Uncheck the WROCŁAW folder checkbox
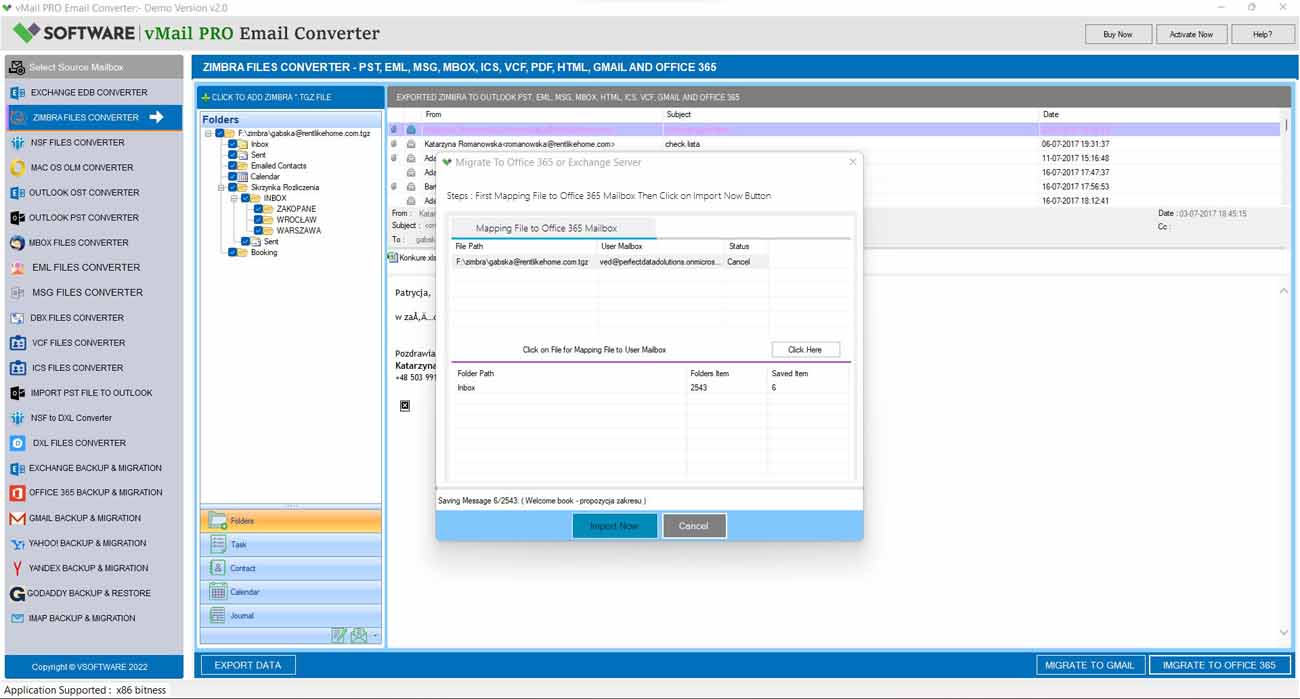 click(258, 220)
